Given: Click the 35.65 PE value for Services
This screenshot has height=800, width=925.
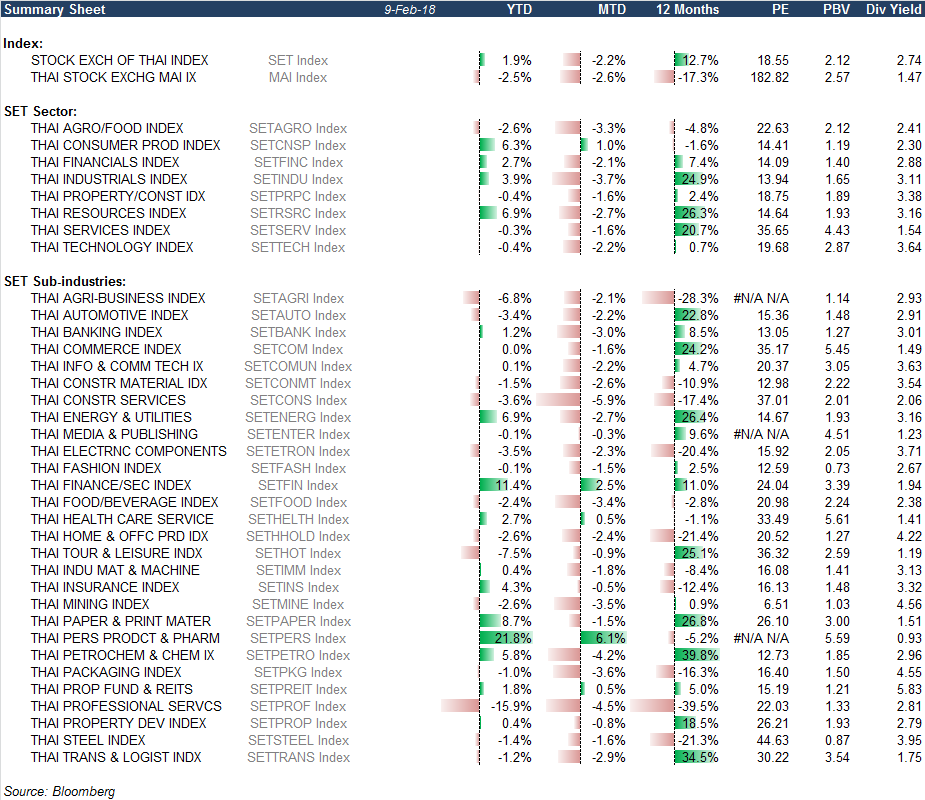Looking at the screenshot, I should [x=773, y=231].
